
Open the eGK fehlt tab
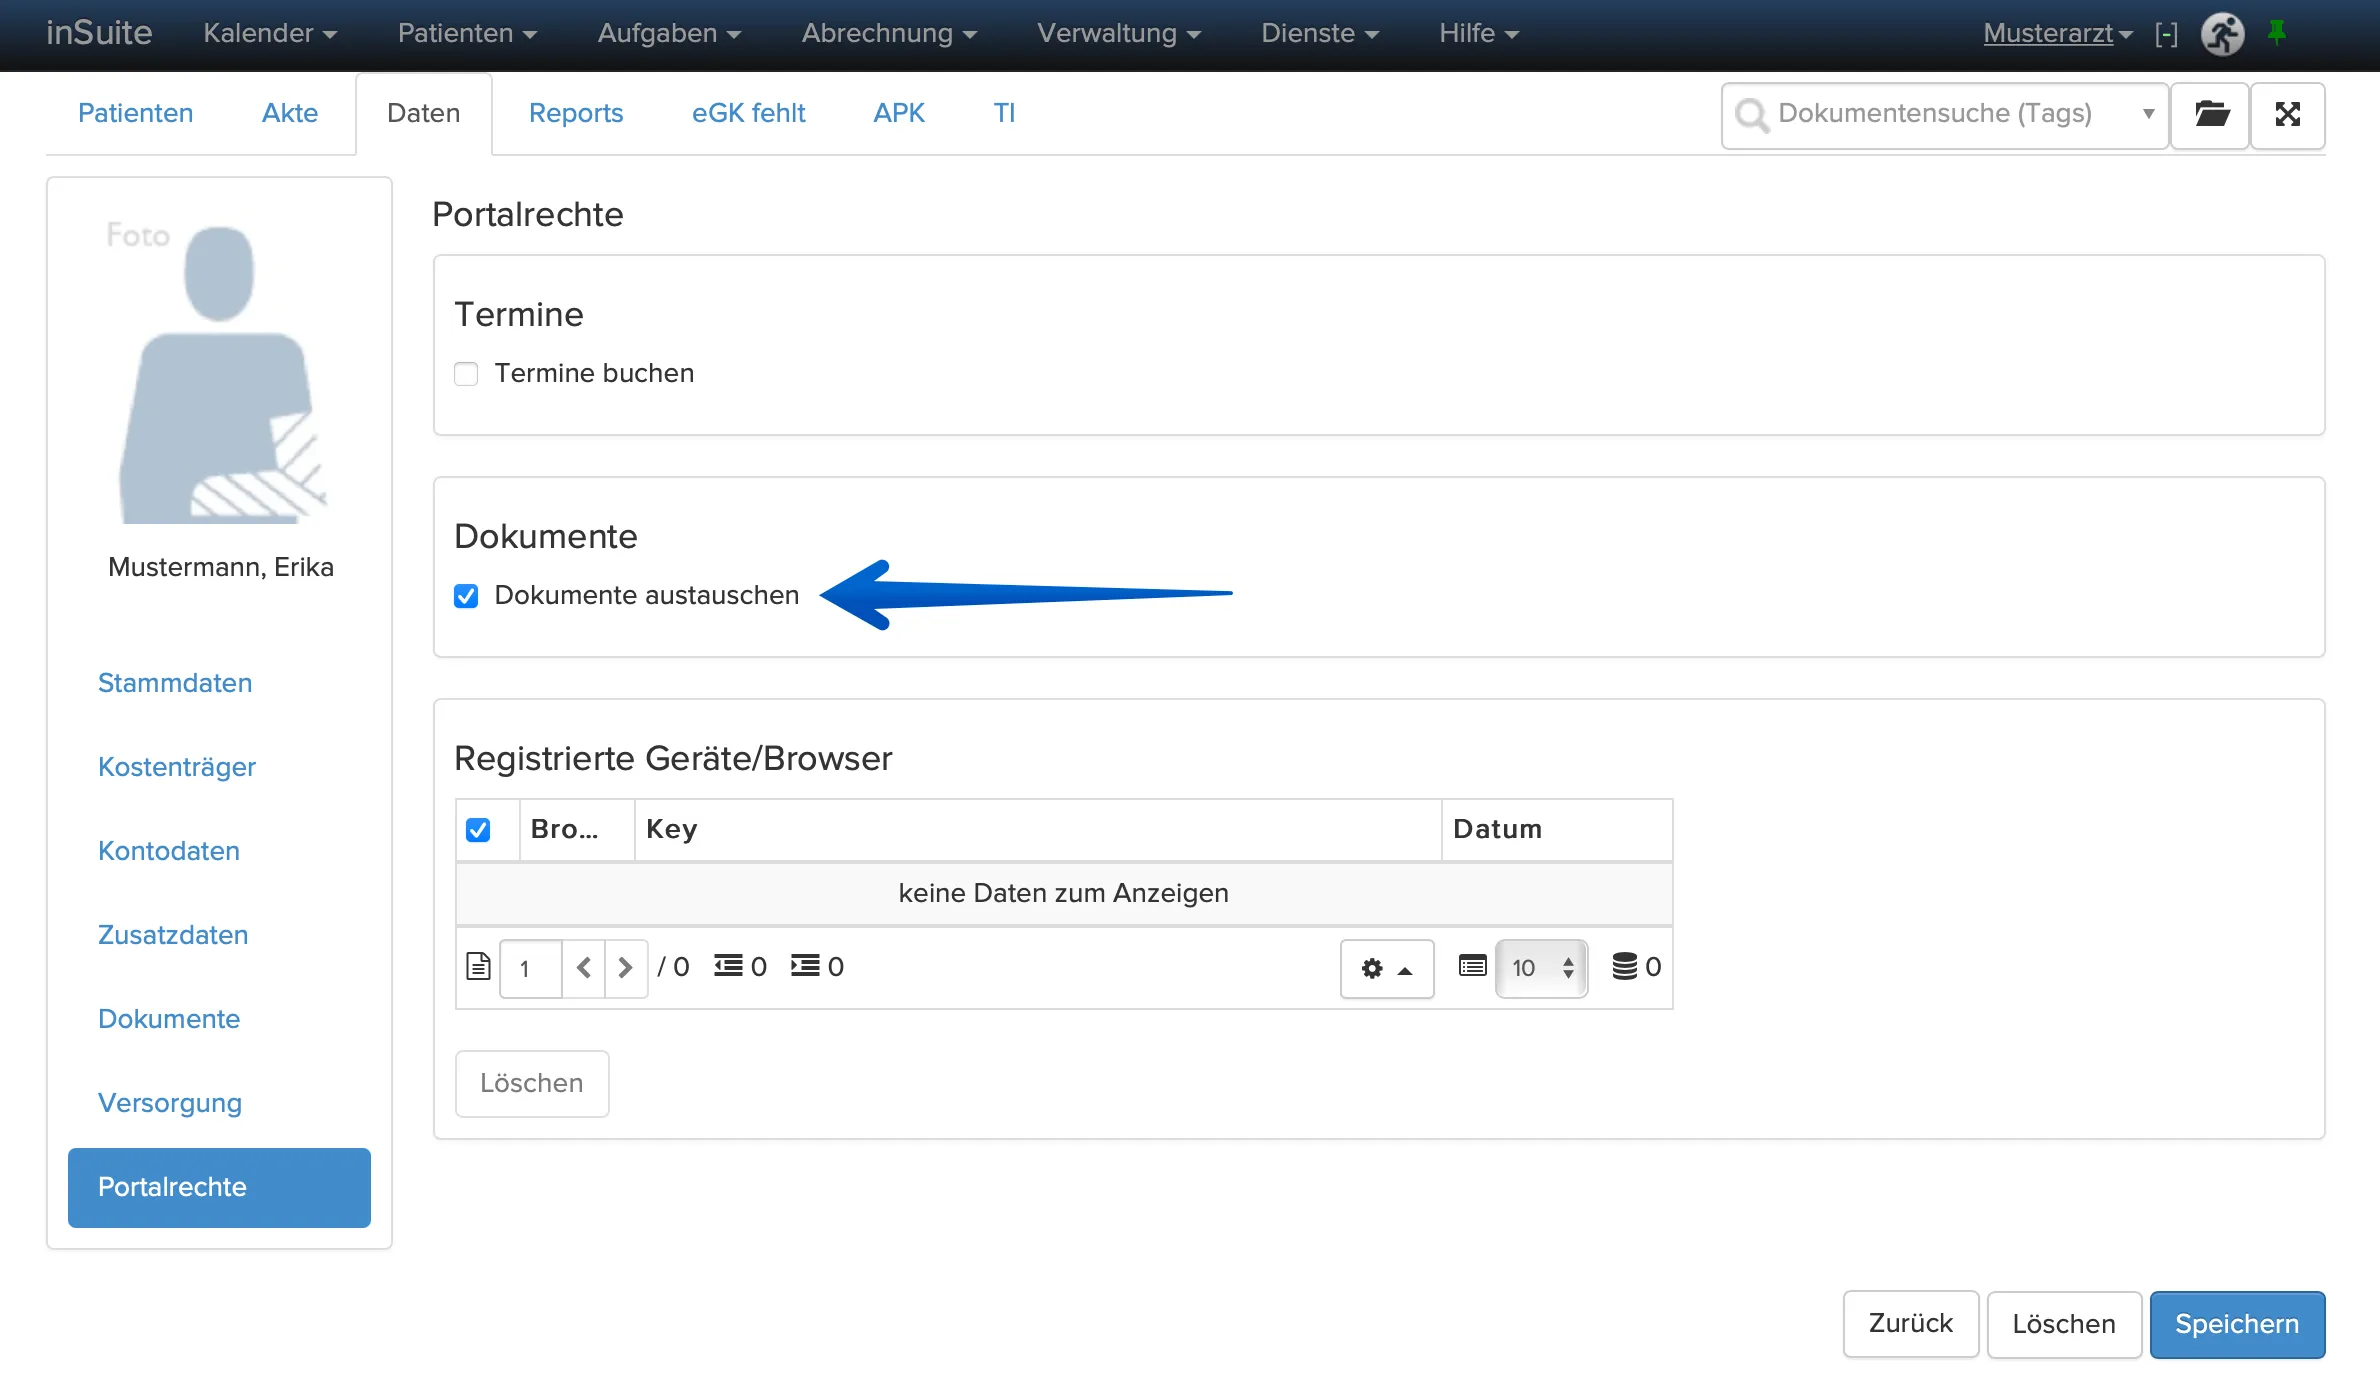point(748,113)
